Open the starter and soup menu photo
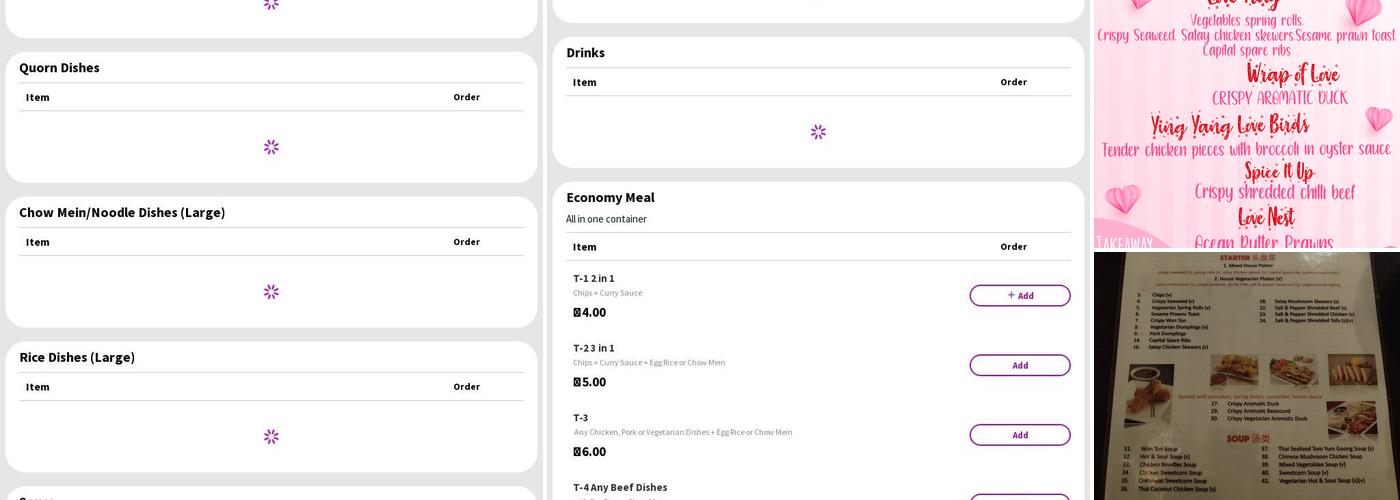 click(x=1246, y=375)
